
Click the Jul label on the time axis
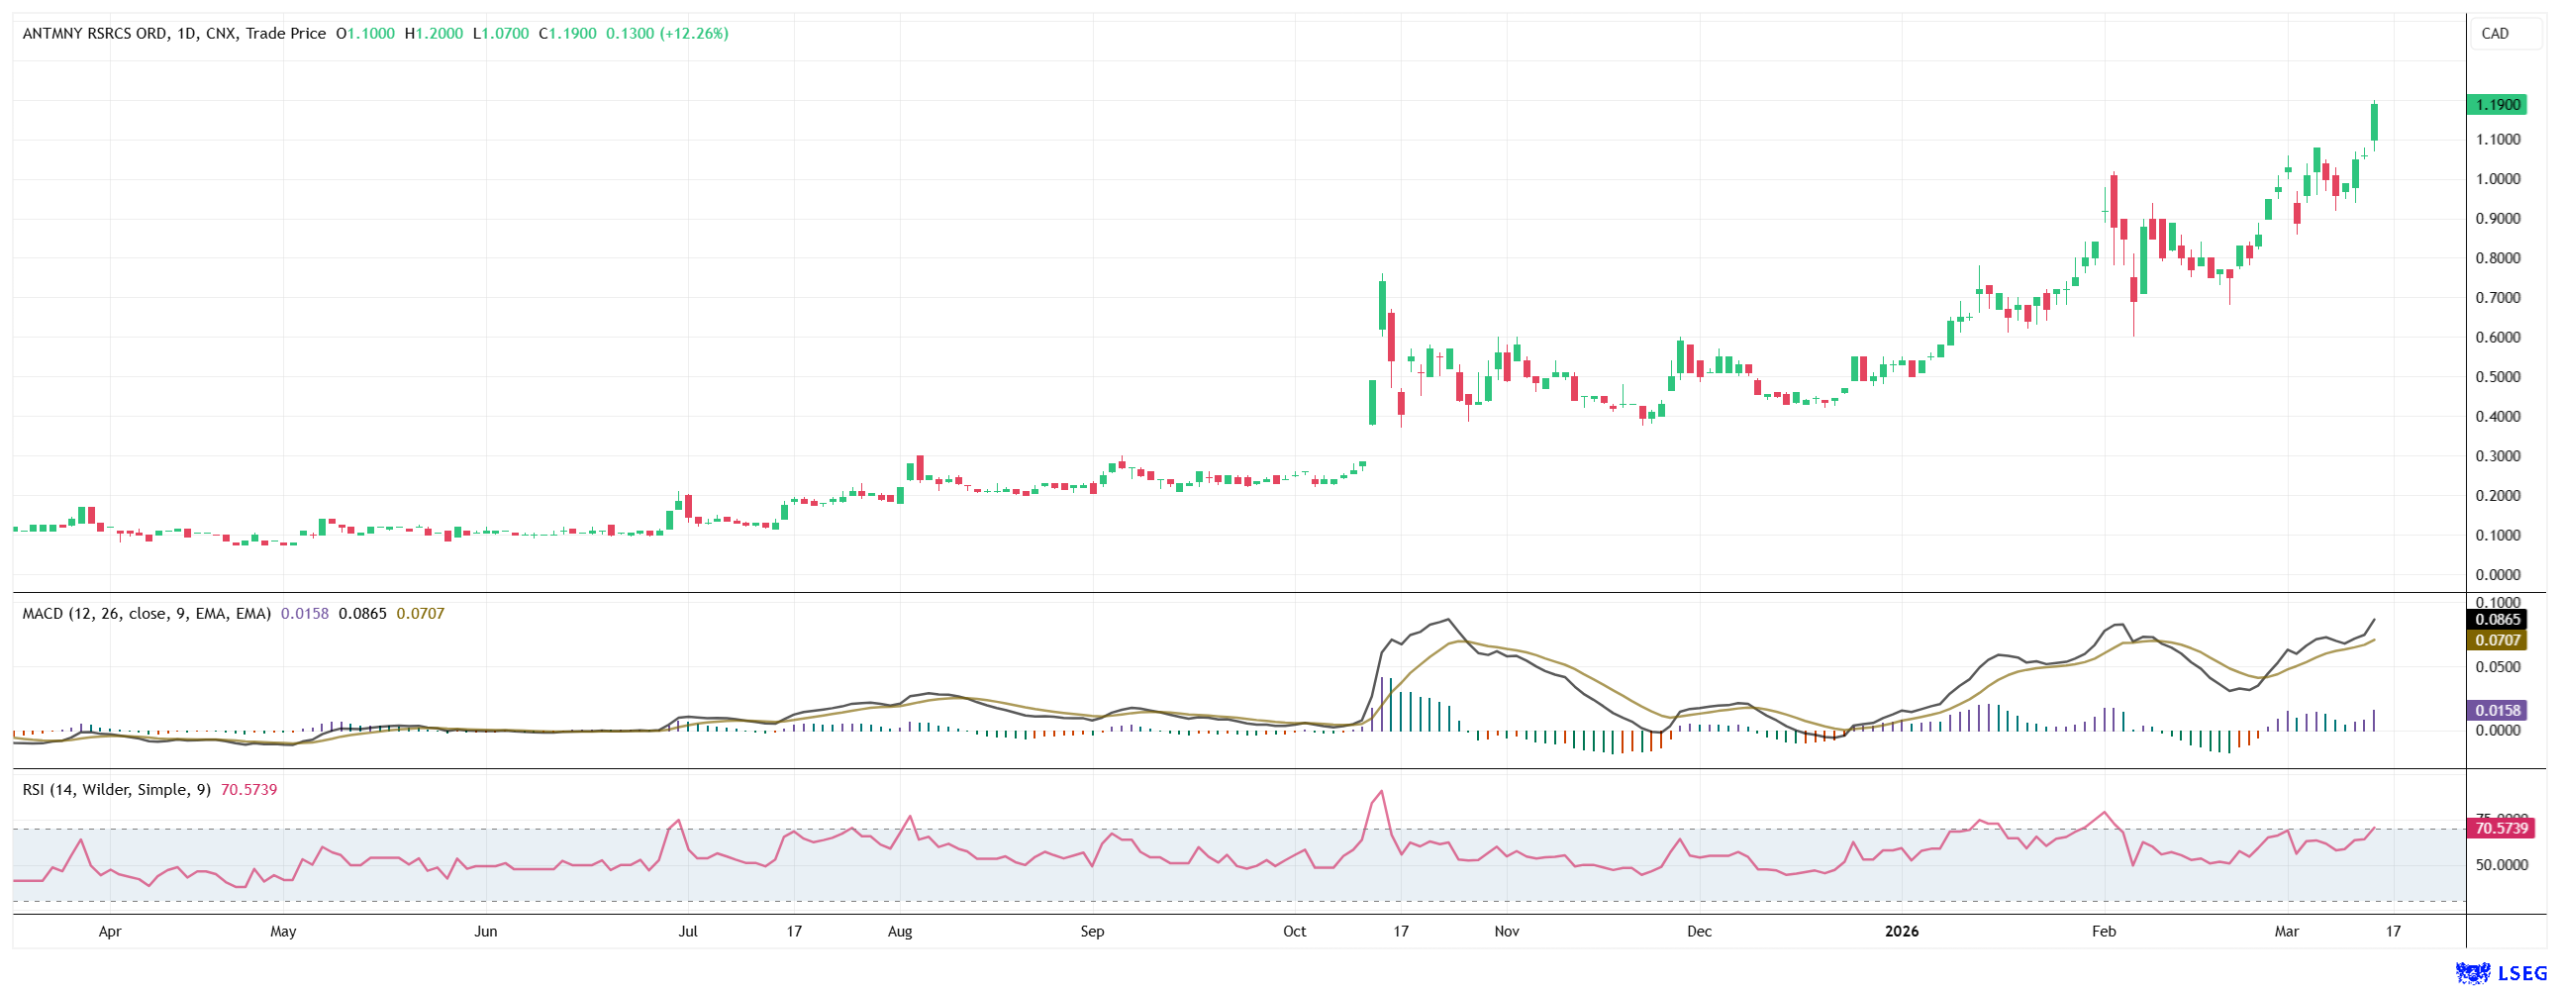click(688, 931)
